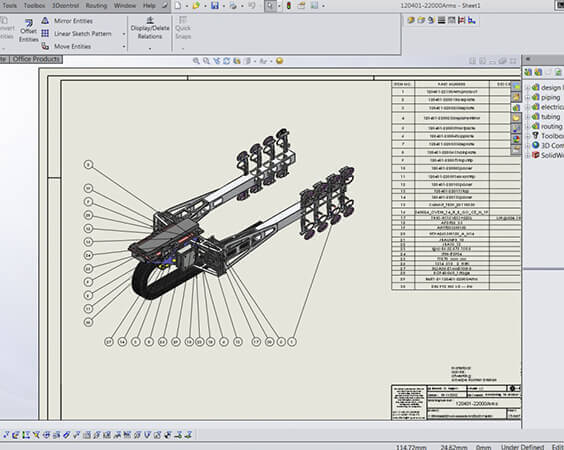Rebuild the drawing with the traffic light icon
The height and width of the screenshot is (450, 564).
click(289, 5)
